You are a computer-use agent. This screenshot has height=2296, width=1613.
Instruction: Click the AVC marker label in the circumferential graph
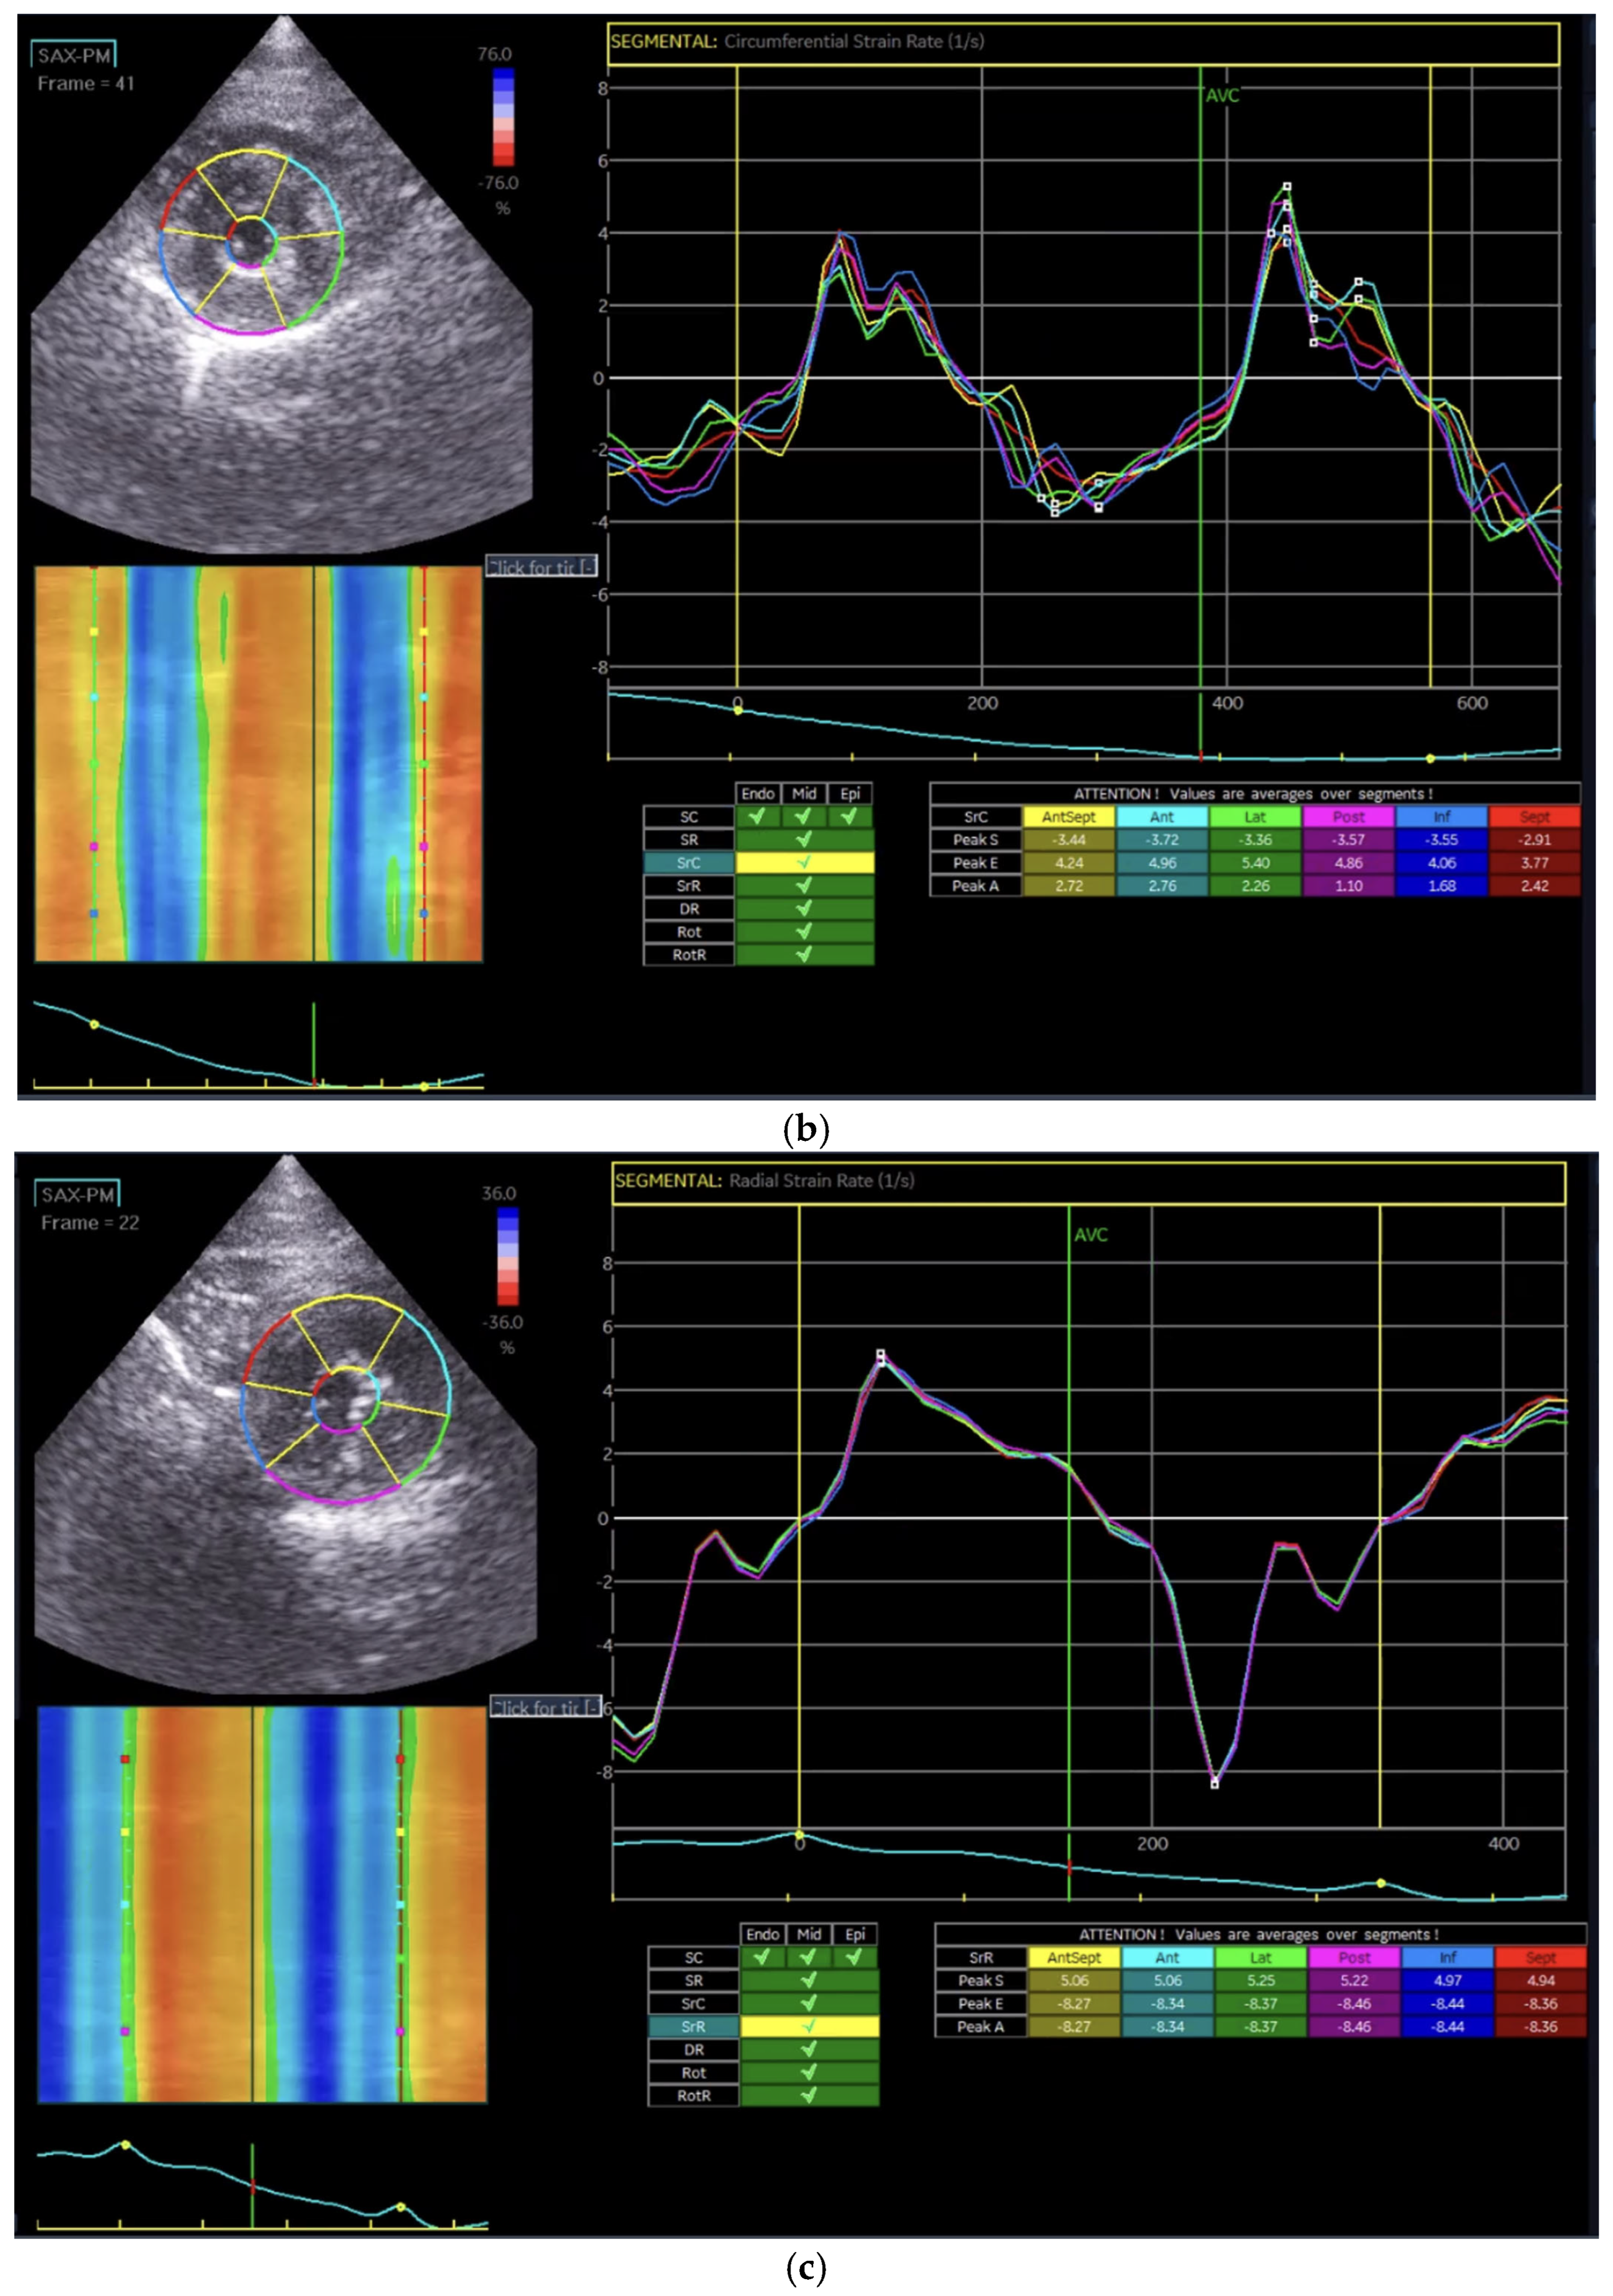point(1222,95)
